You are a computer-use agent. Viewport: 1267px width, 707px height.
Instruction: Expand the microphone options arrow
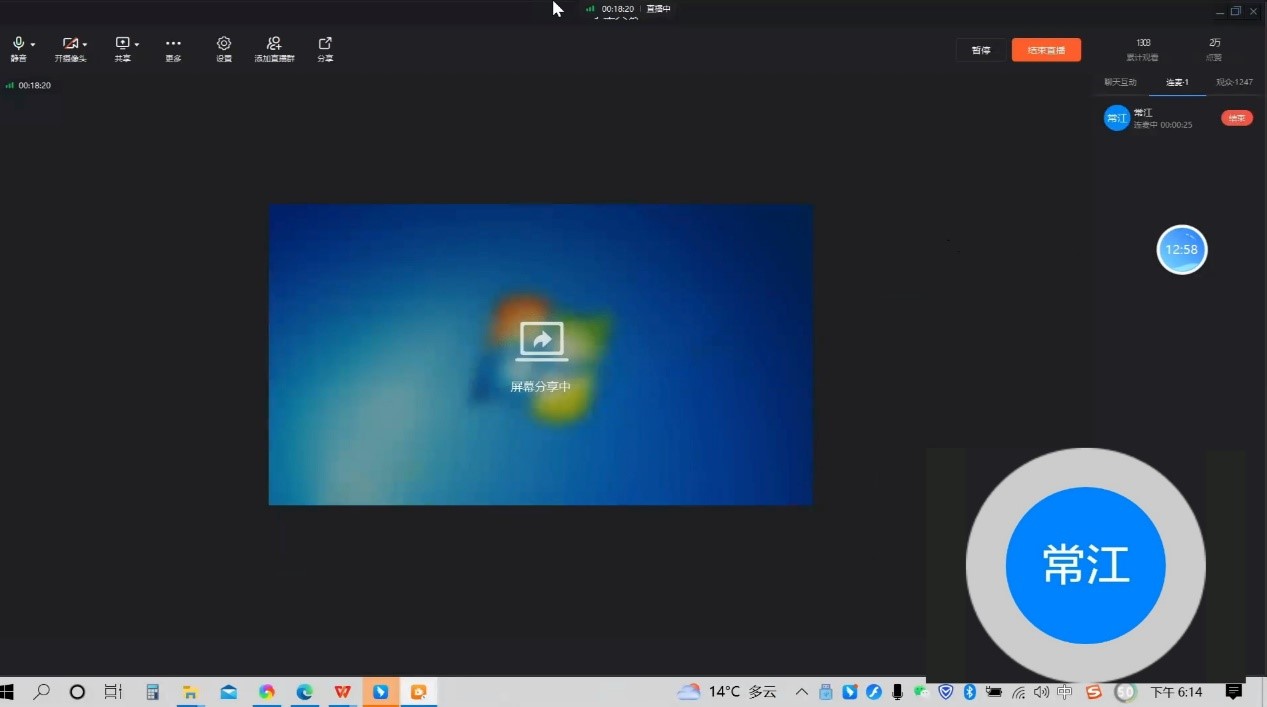(x=33, y=45)
